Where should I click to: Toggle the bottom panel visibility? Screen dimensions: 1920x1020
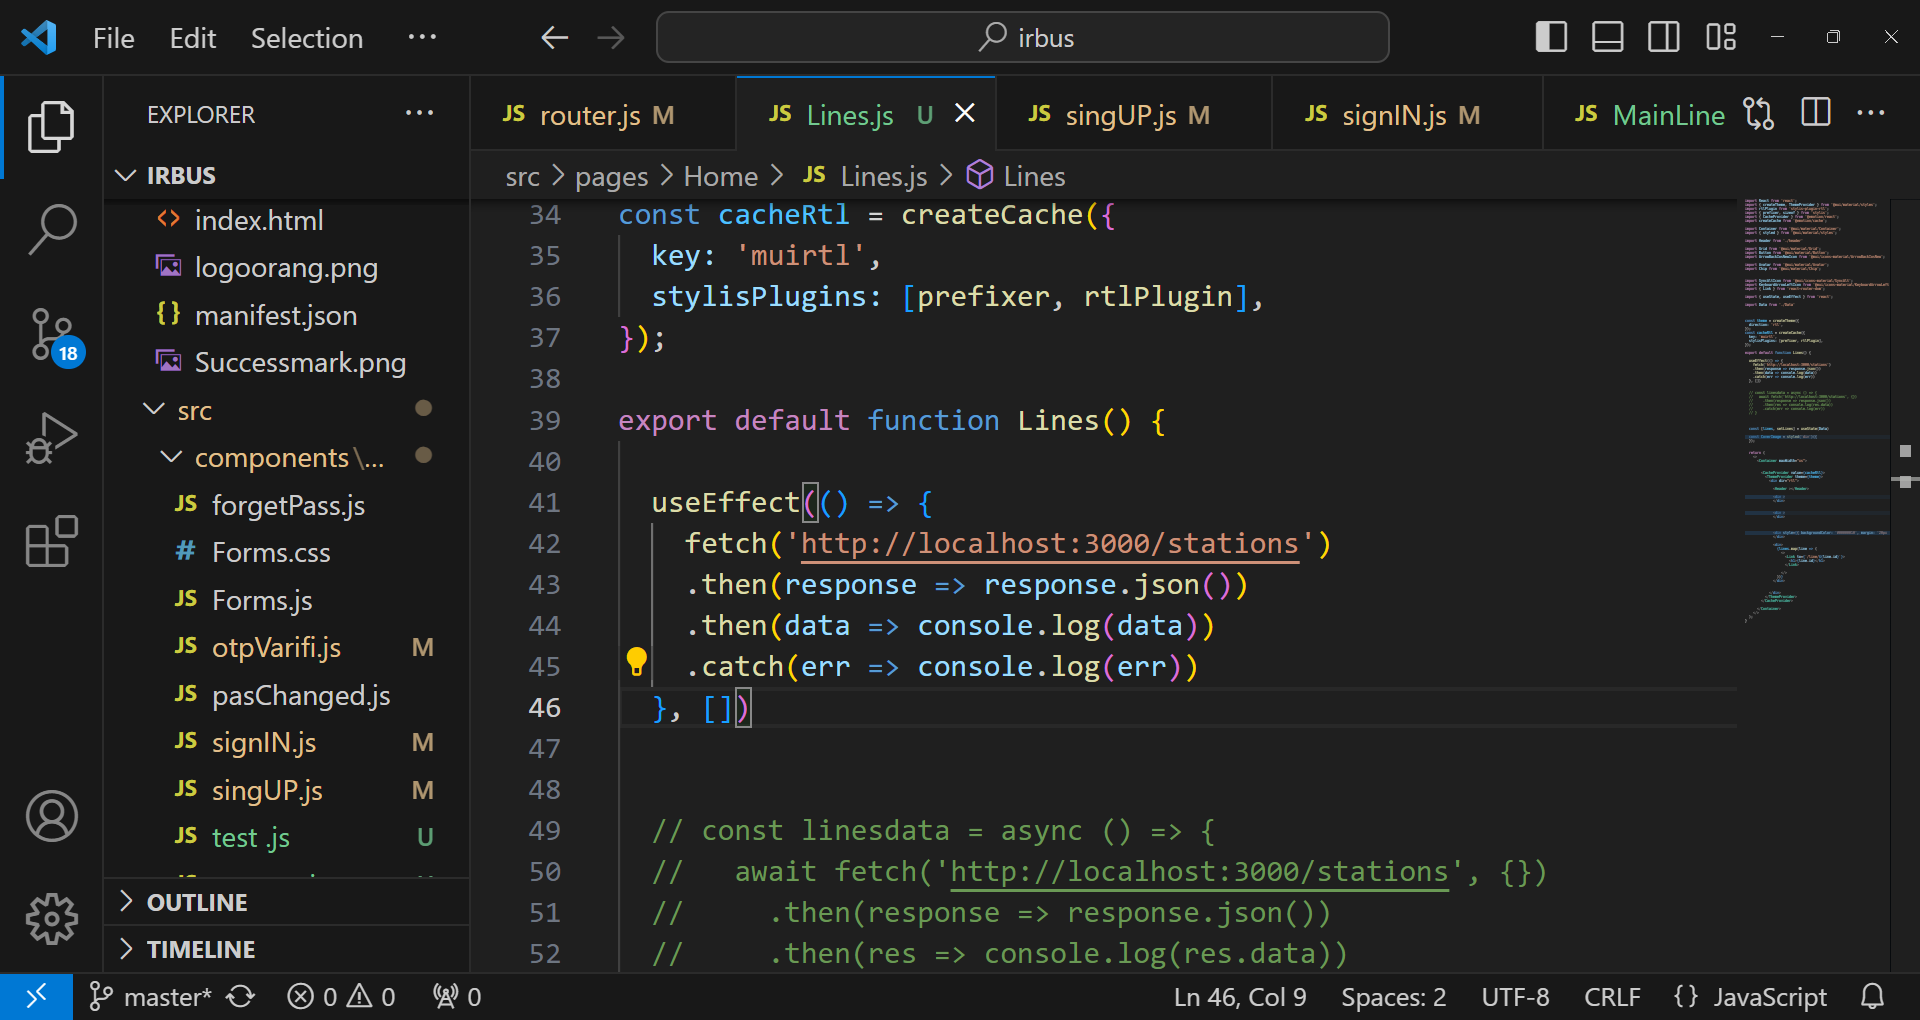(1607, 37)
